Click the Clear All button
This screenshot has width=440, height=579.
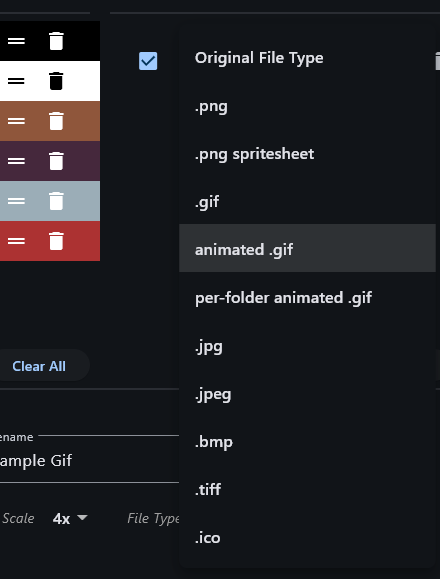[x=39, y=366]
